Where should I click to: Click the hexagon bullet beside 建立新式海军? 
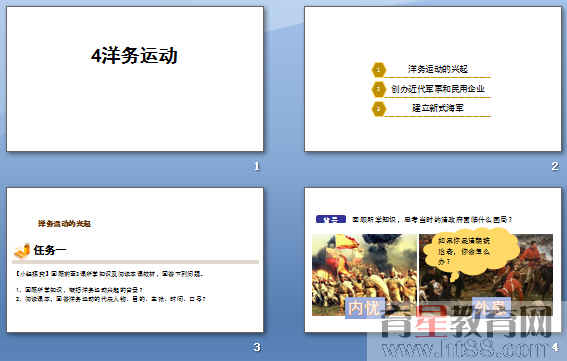point(378,109)
